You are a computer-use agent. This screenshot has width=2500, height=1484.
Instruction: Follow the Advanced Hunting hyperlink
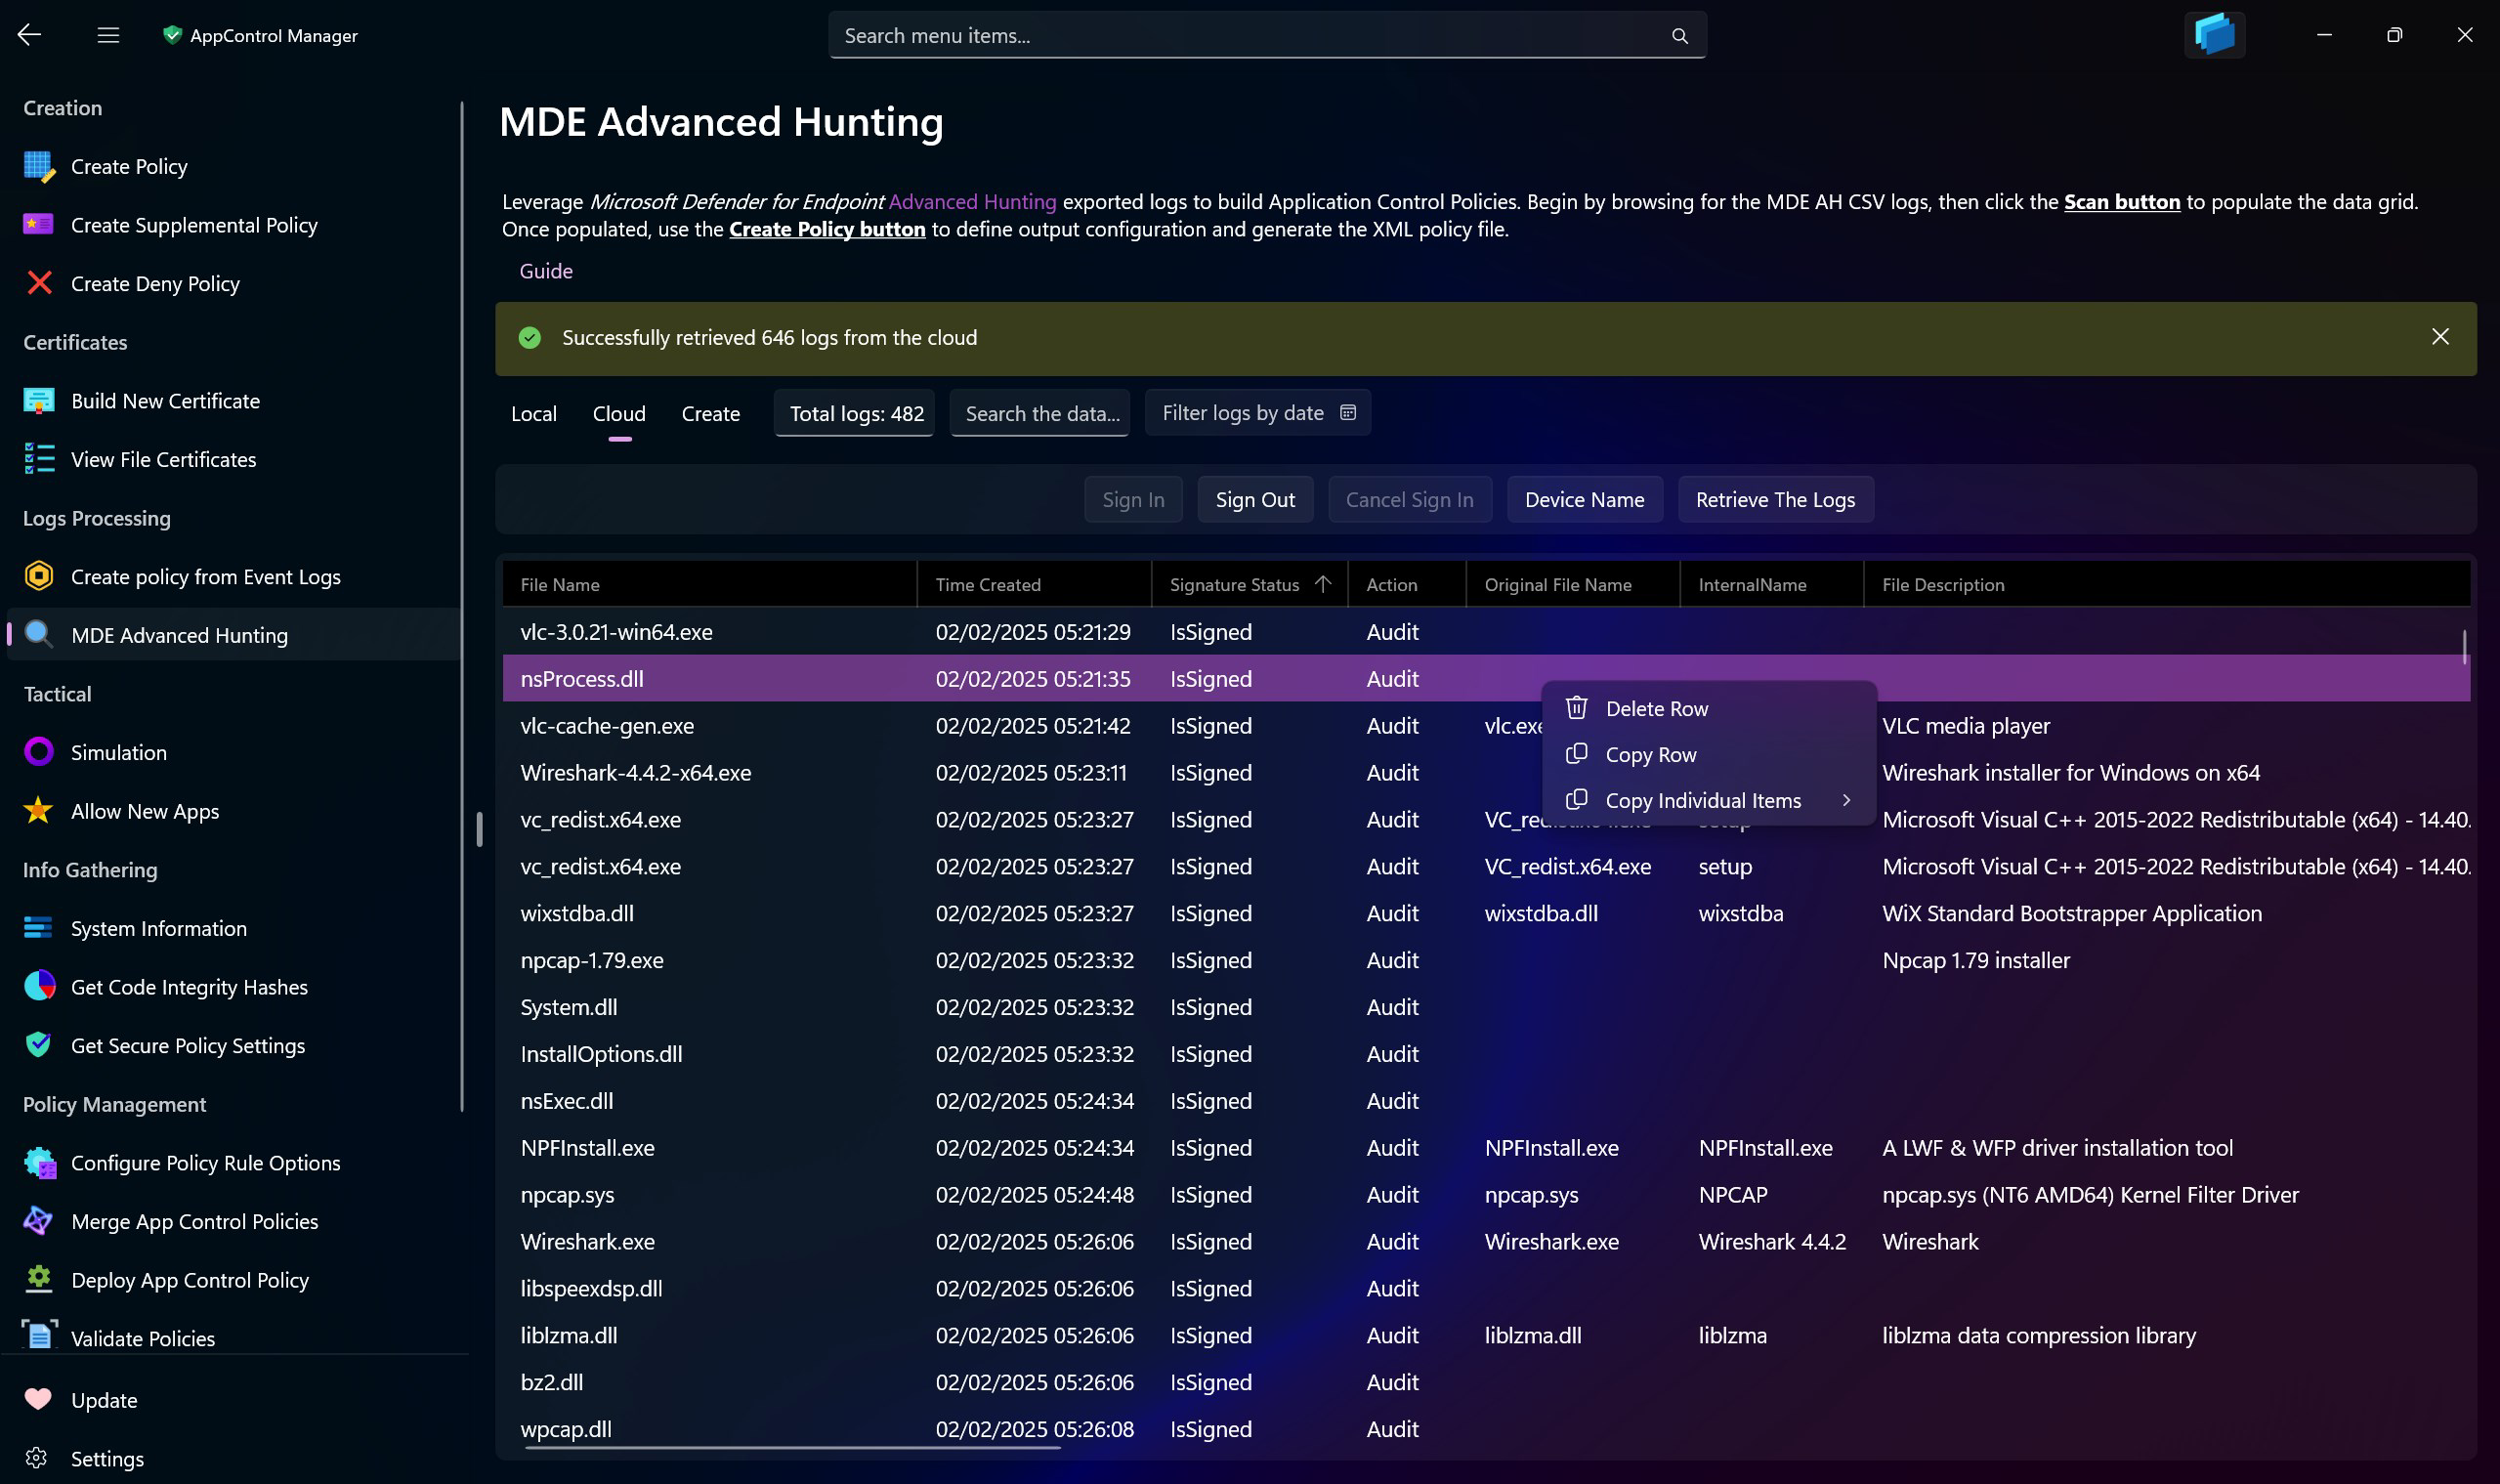pos(972,201)
